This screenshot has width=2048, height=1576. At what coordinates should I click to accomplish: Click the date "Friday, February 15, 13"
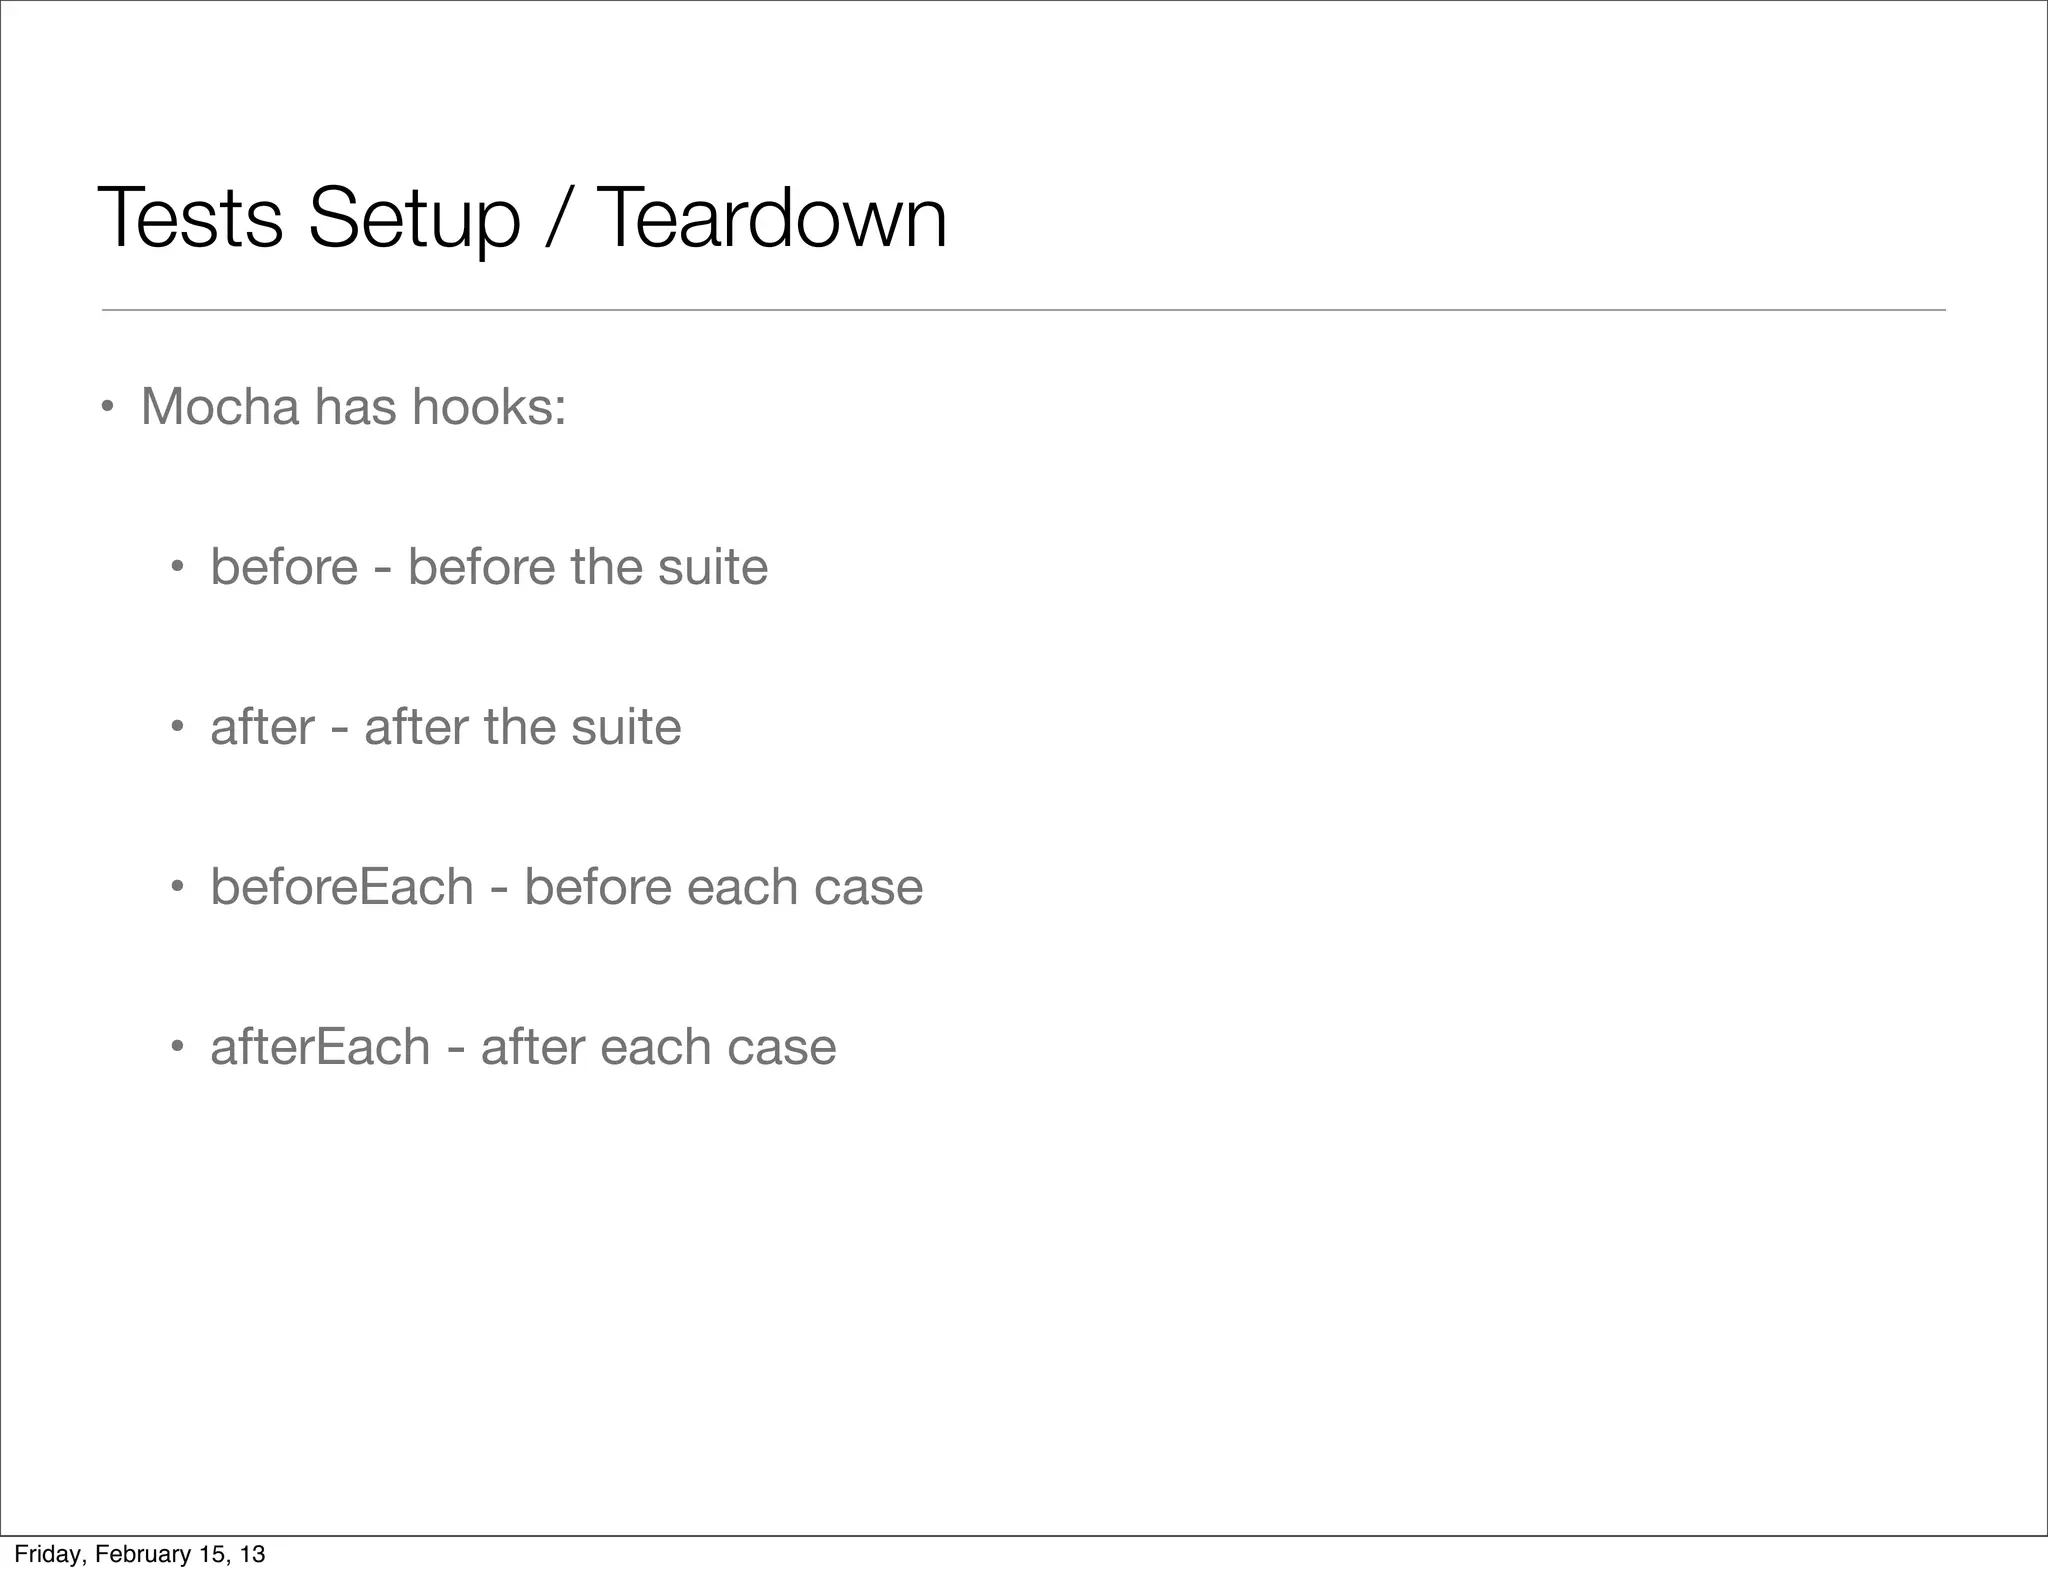(x=139, y=1554)
